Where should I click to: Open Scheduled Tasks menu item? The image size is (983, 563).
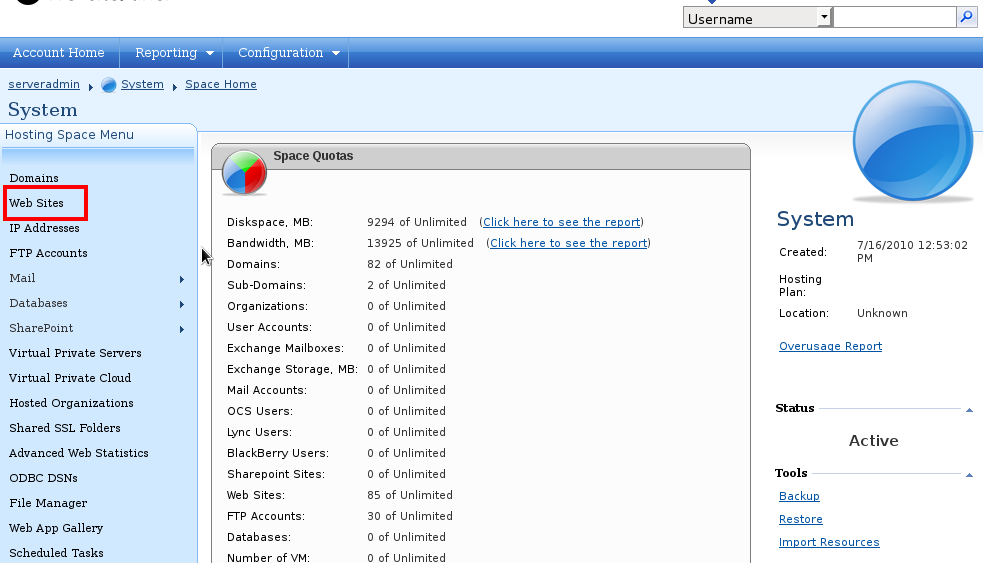(x=56, y=553)
